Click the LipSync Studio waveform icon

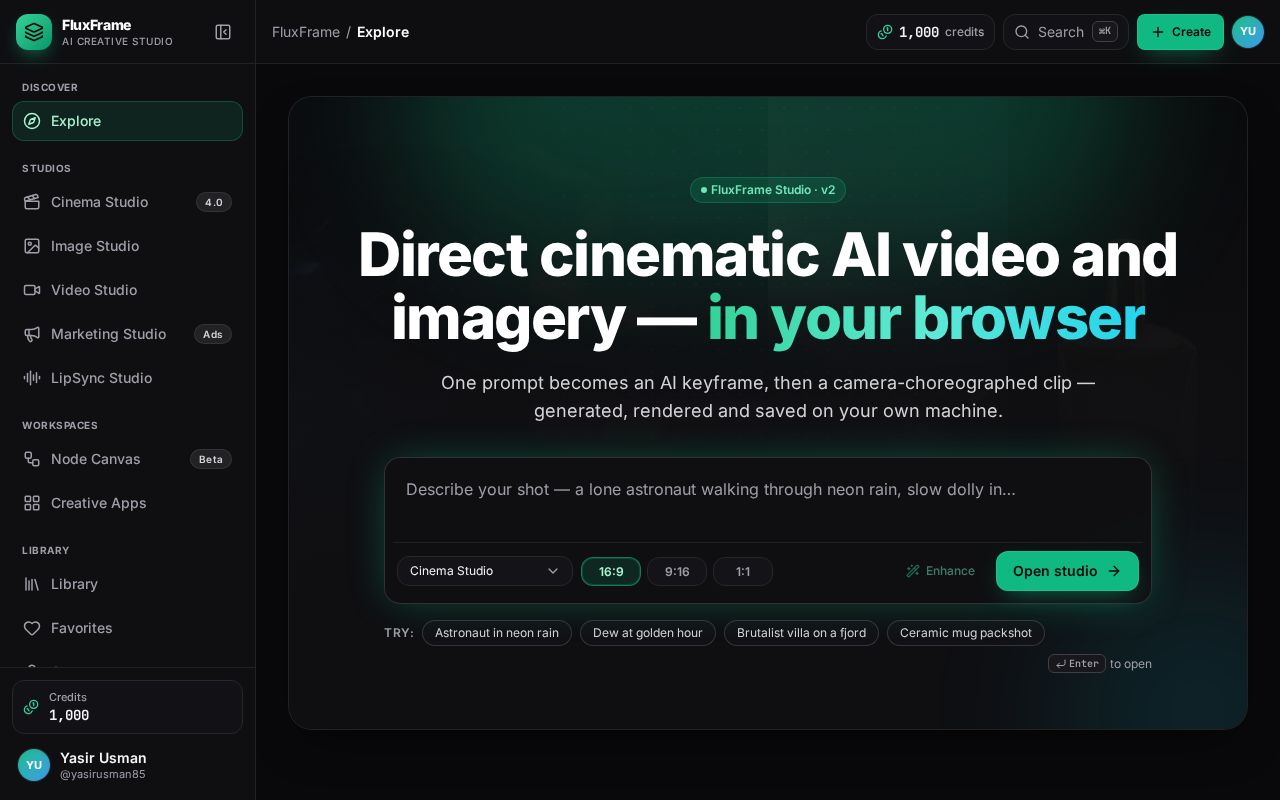coord(32,378)
